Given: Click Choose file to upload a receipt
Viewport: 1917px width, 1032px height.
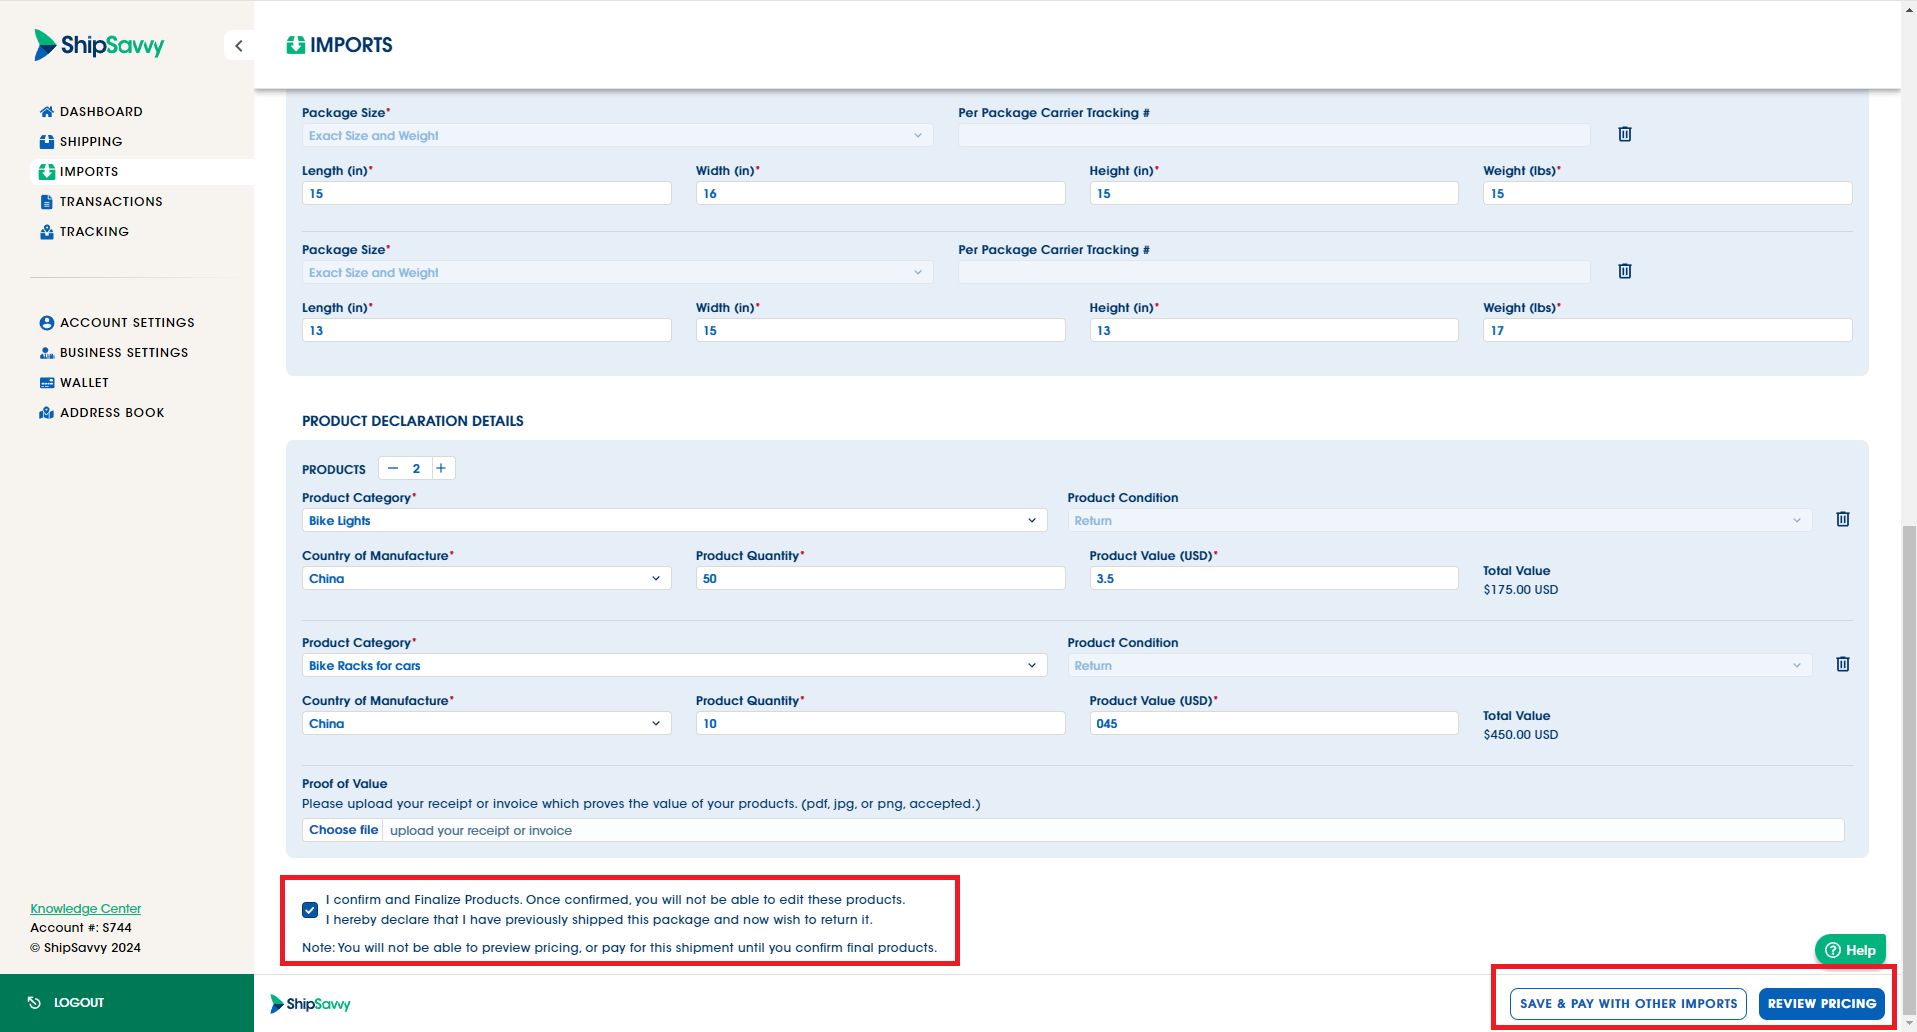Looking at the screenshot, I should [x=343, y=830].
